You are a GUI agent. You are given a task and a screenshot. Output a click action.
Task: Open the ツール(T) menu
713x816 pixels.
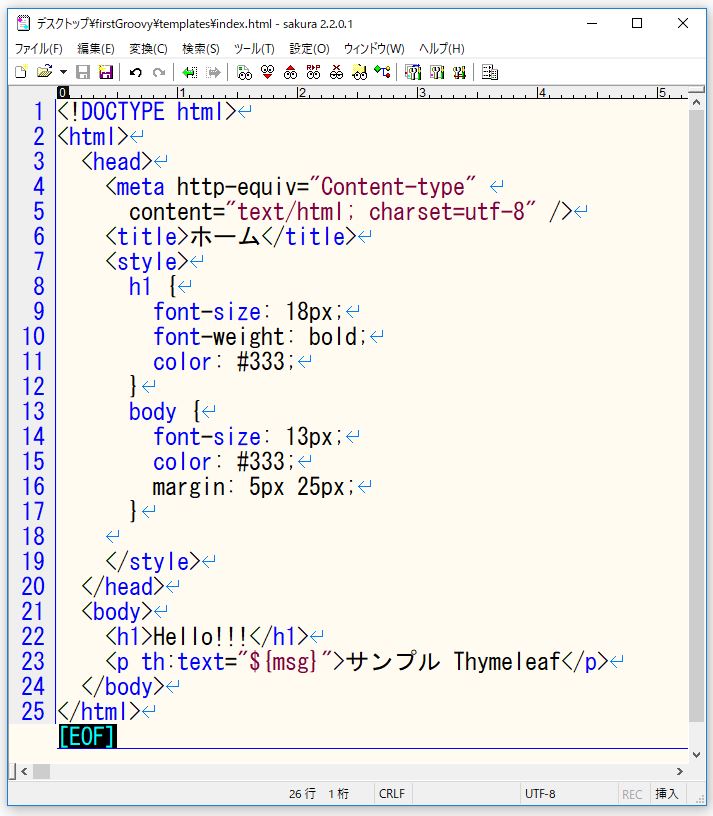[254, 48]
